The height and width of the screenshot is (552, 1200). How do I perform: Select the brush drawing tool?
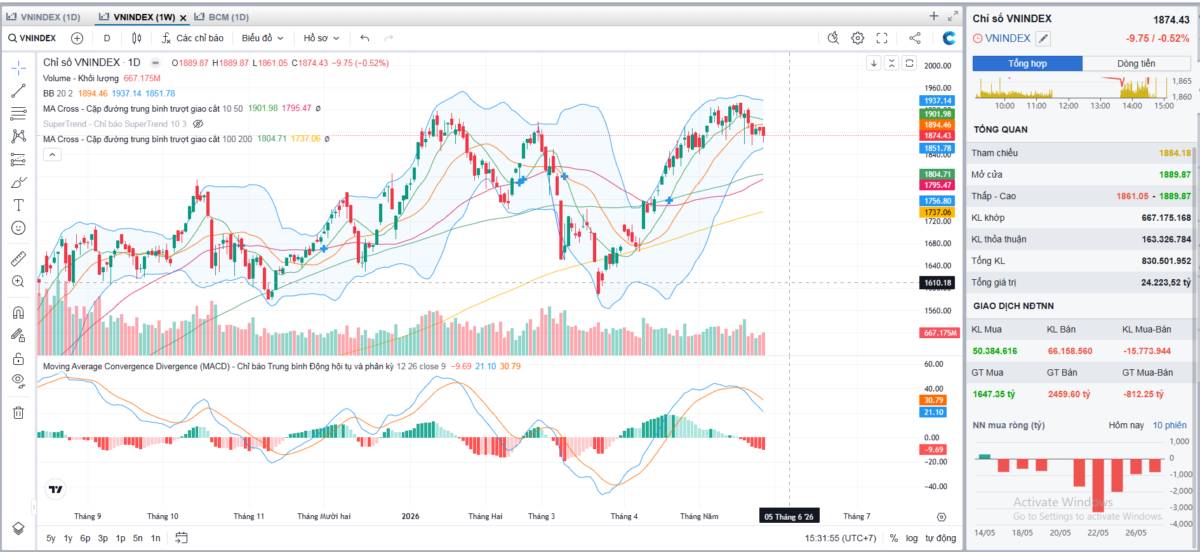coord(18,182)
